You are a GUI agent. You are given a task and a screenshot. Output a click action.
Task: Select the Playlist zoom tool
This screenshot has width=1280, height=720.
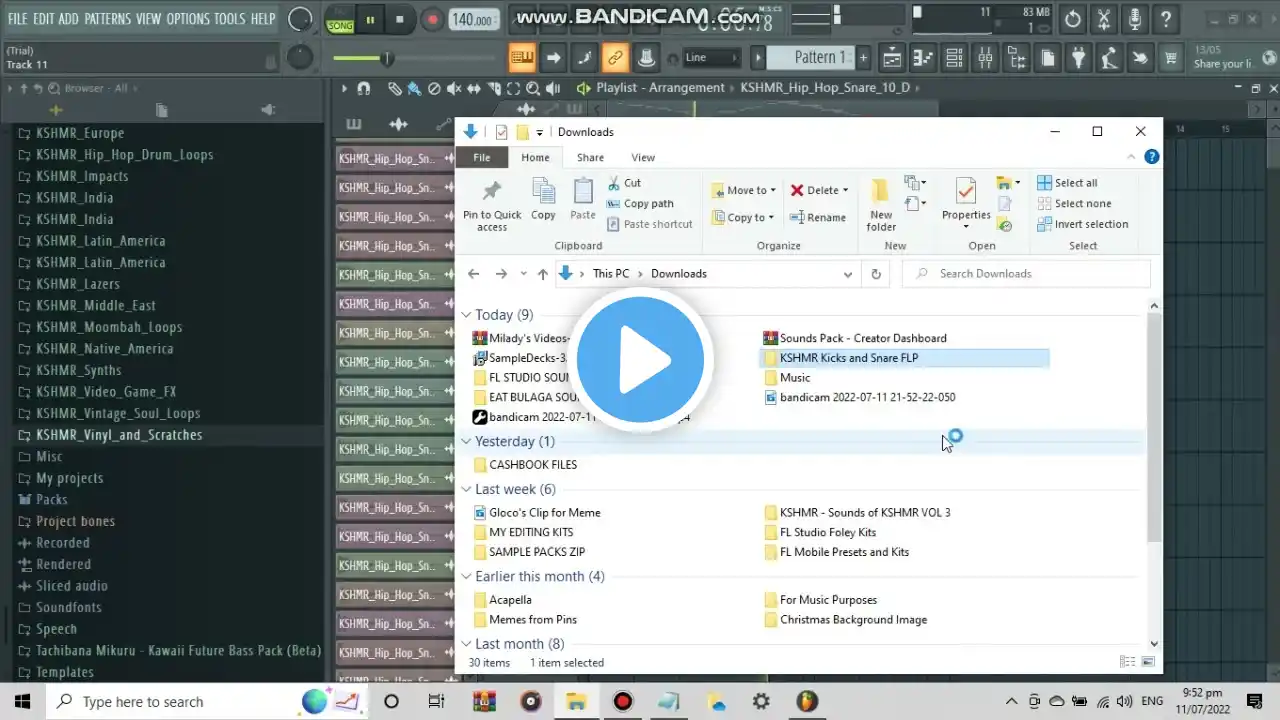533,88
